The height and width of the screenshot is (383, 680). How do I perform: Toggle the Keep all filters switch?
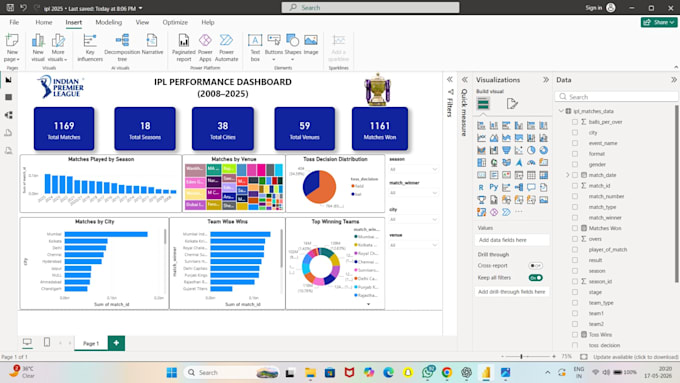[x=536, y=278]
